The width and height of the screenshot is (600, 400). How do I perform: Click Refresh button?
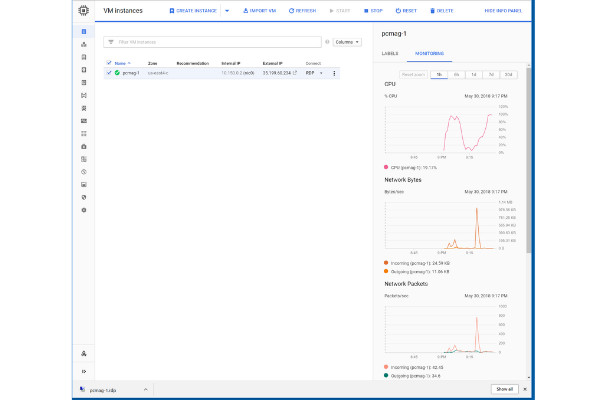pyautogui.click(x=302, y=11)
